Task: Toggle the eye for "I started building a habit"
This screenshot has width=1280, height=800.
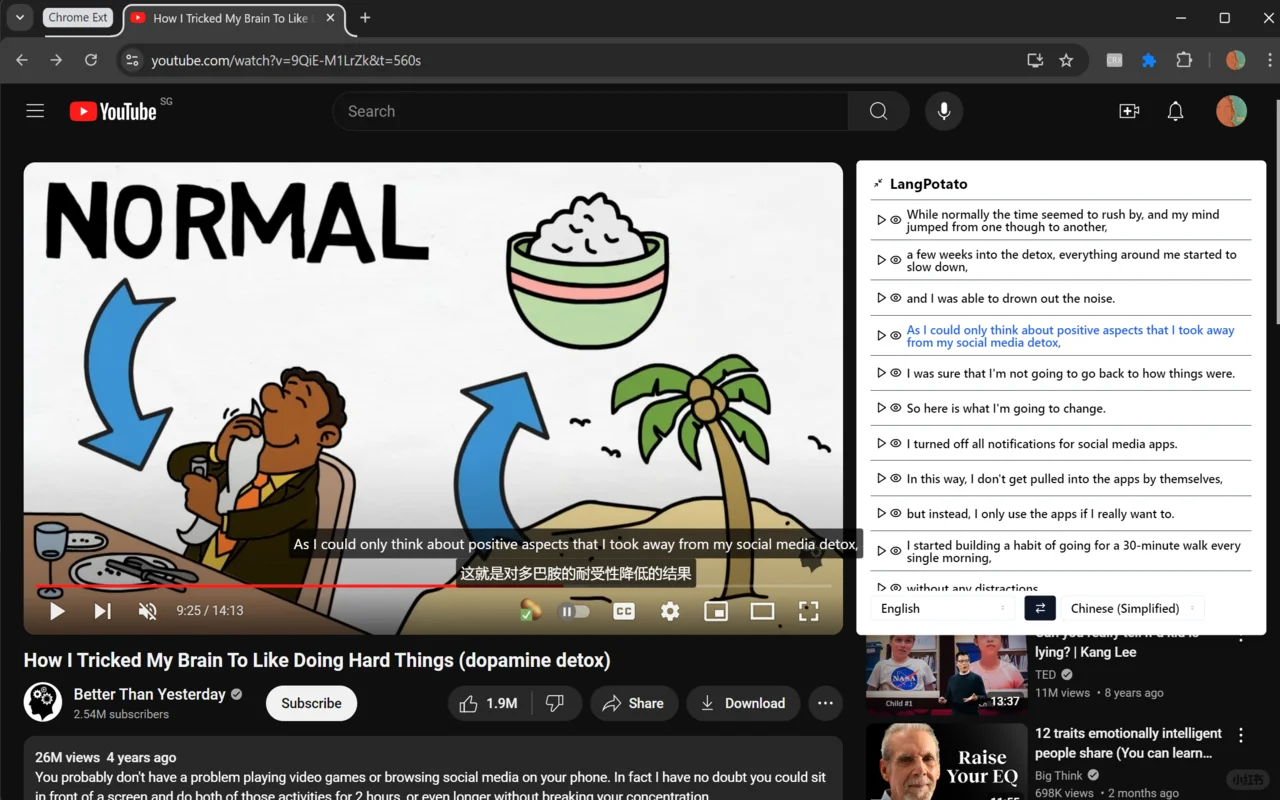Action: pyautogui.click(x=896, y=551)
